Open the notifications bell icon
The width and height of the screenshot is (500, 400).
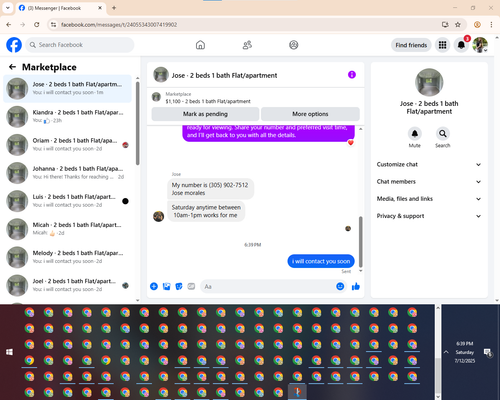[x=461, y=45]
